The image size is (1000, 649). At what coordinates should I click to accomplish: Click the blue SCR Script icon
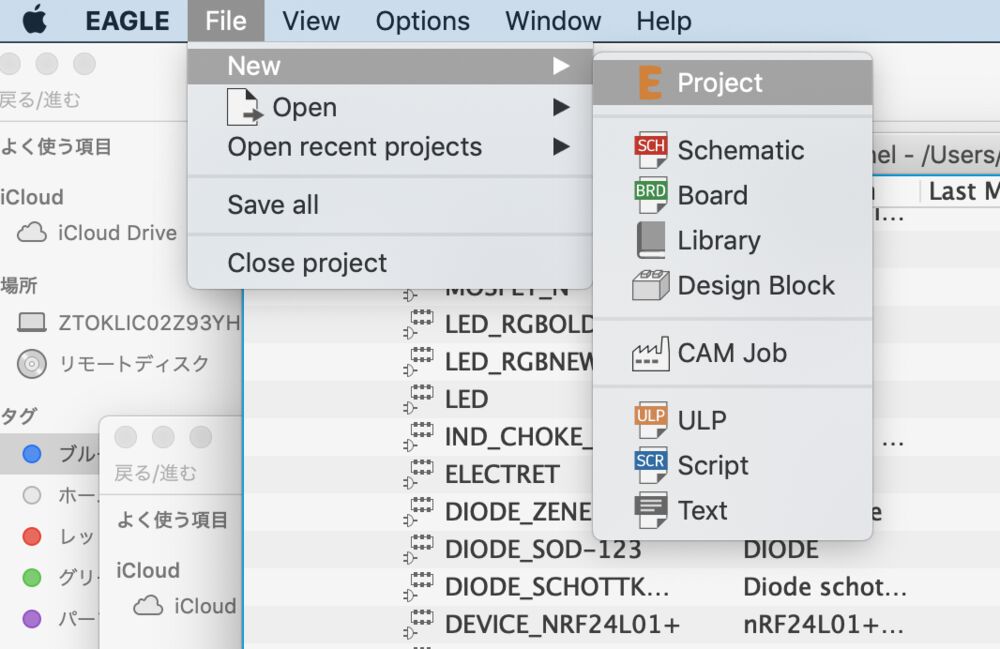[x=650, y=465]
